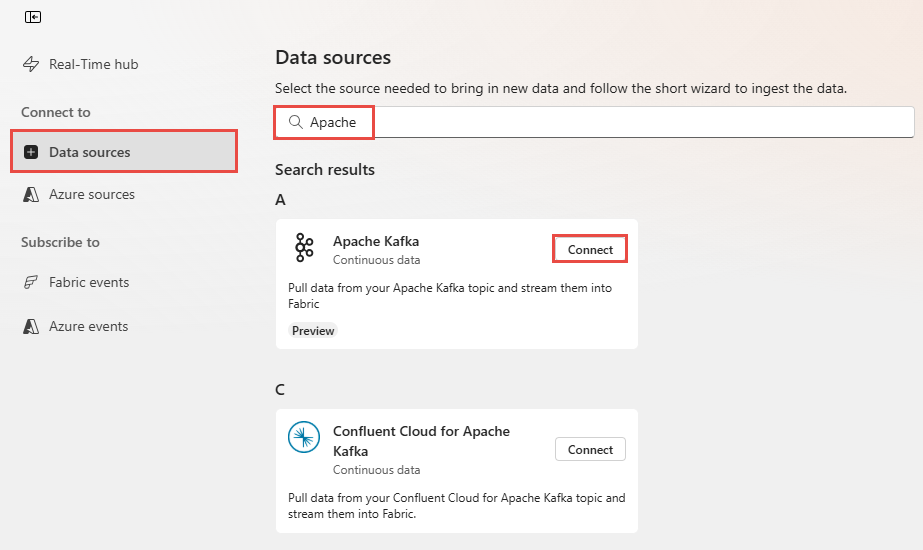Image resolution: width=923 pixels, height=550 pixels.
Task: Connect Confluent Cloud for Apache Kafka
Action: pos(590,450)
